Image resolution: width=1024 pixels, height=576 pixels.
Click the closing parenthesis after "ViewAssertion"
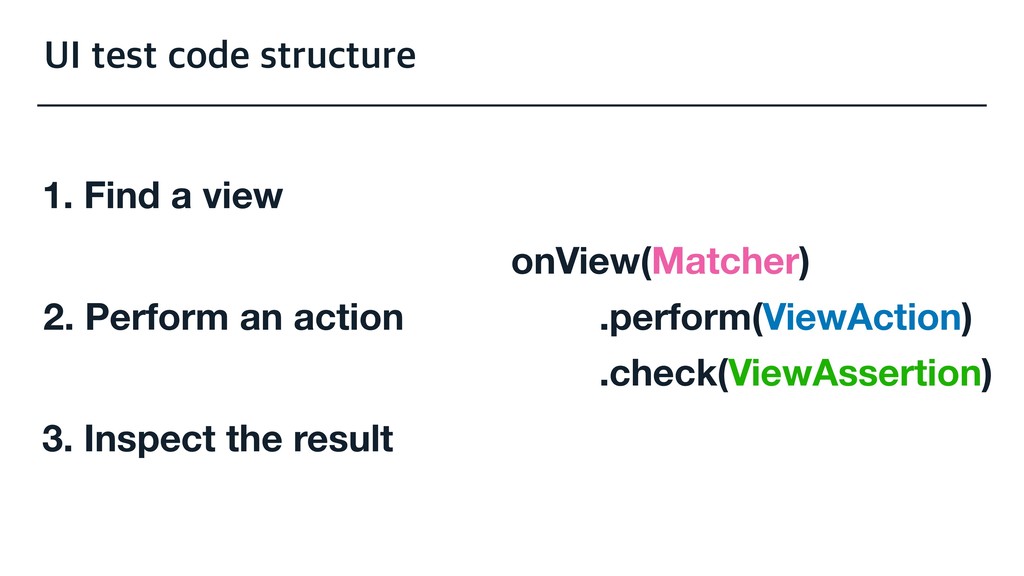pos(987,374)
